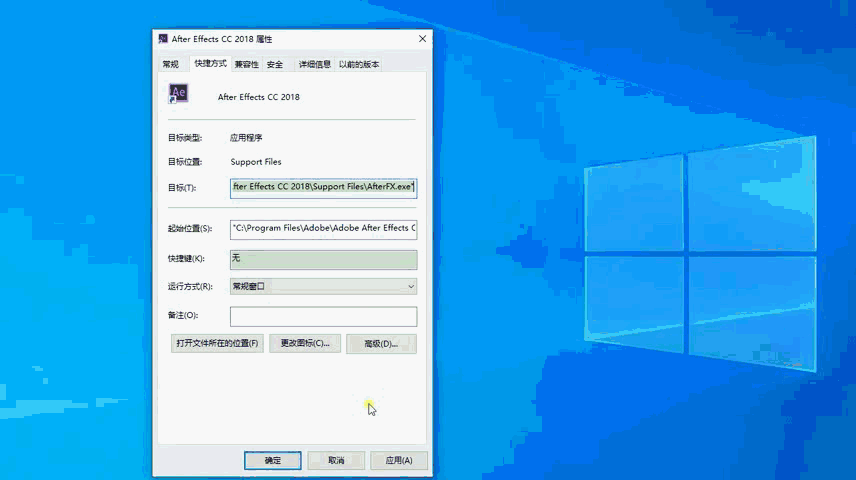Click in the 目标(T) path field
The width and height of the screenshot is (856, 480).
(x=323, y=187)
